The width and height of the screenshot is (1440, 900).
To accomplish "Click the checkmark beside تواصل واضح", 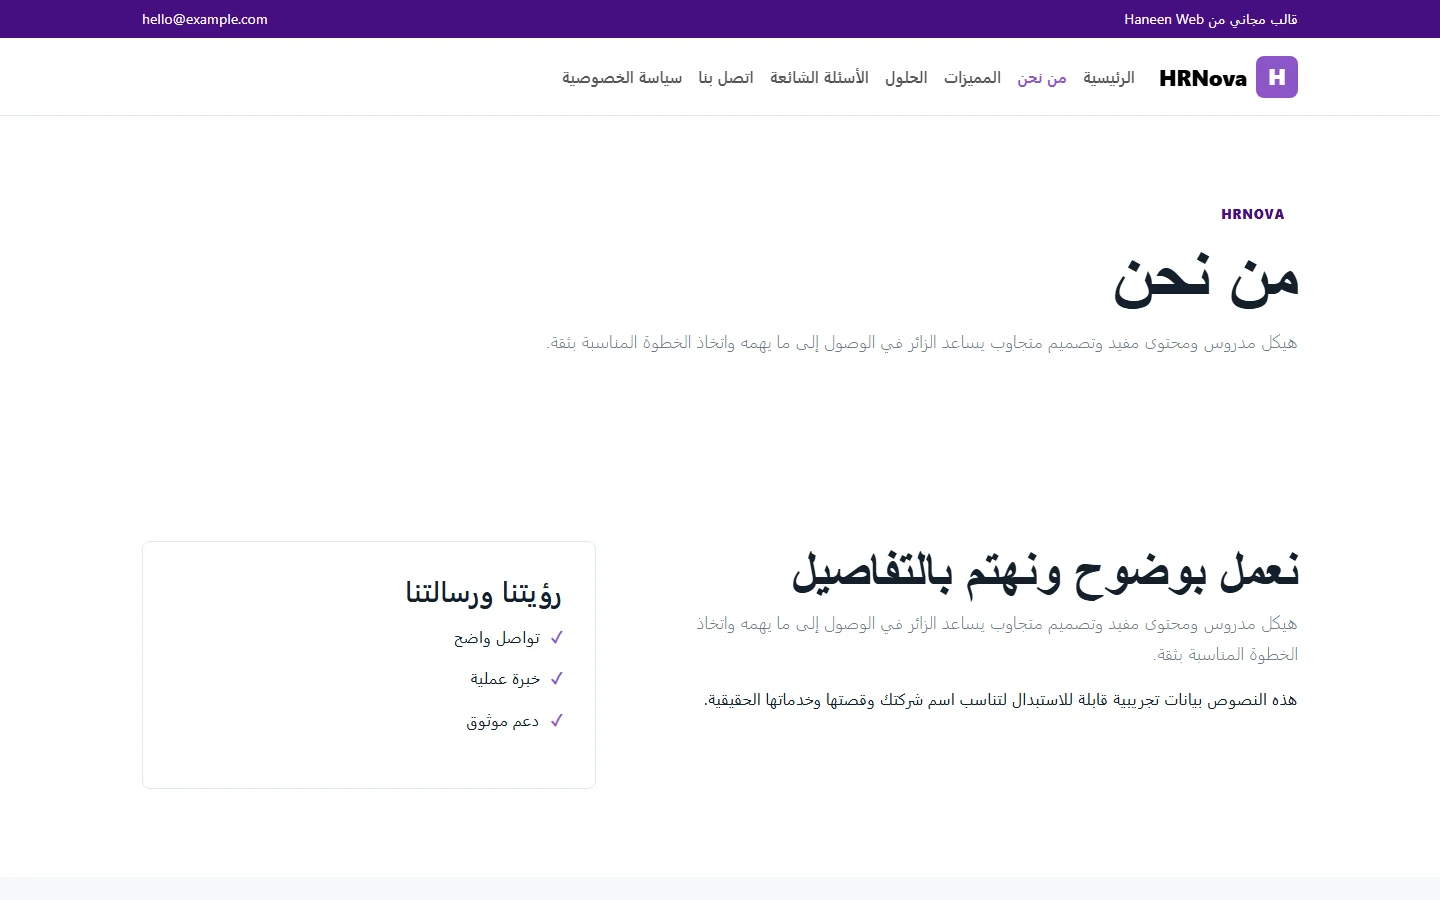I will tap(557, 637).
